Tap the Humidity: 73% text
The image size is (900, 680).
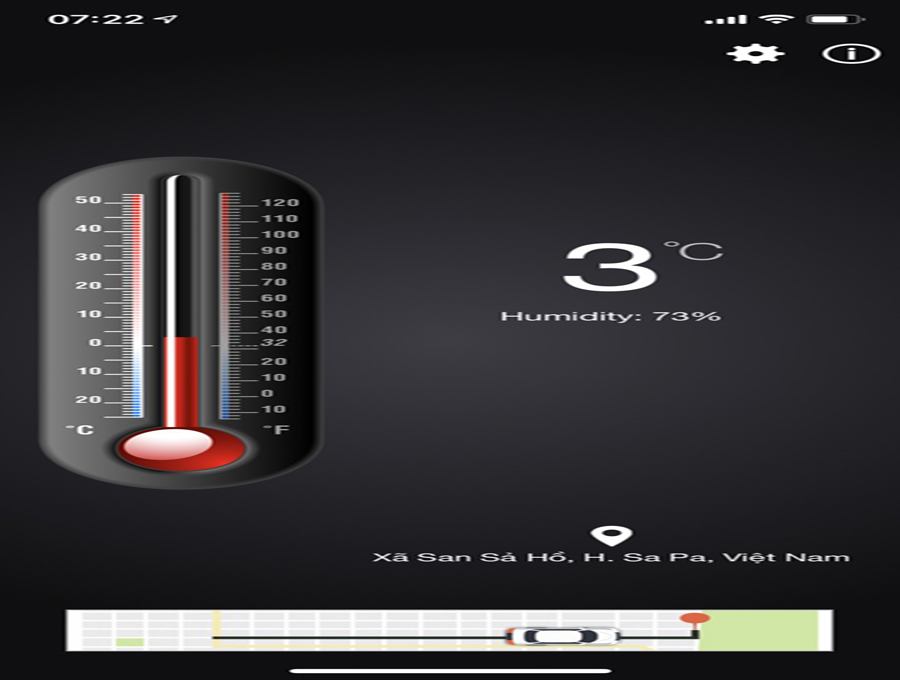610,316
